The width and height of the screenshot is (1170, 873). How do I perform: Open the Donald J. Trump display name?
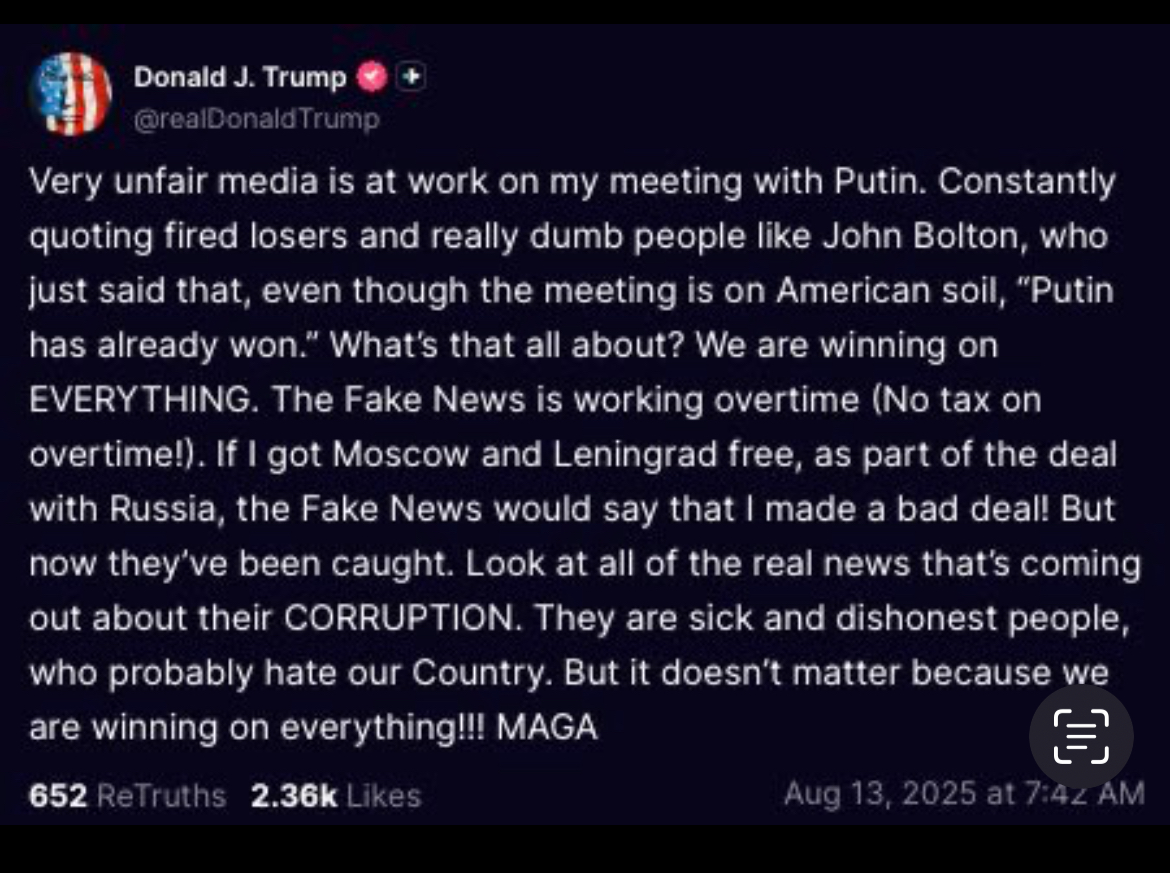point(240,77)
